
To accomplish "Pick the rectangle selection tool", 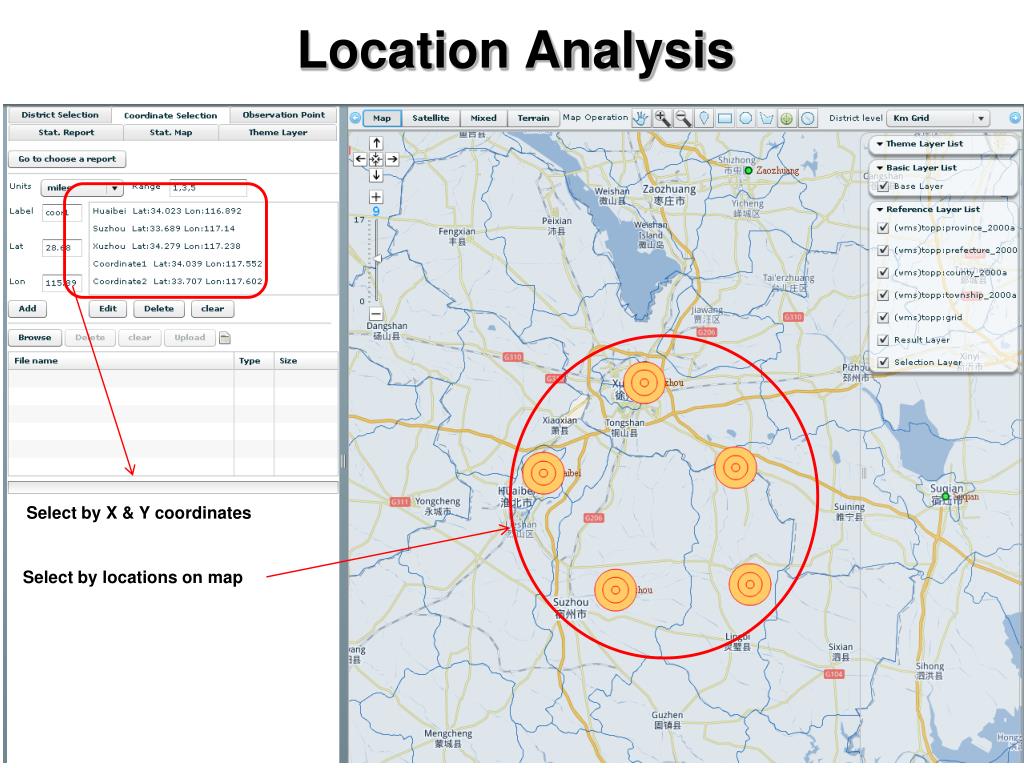I will click(725, 118).
